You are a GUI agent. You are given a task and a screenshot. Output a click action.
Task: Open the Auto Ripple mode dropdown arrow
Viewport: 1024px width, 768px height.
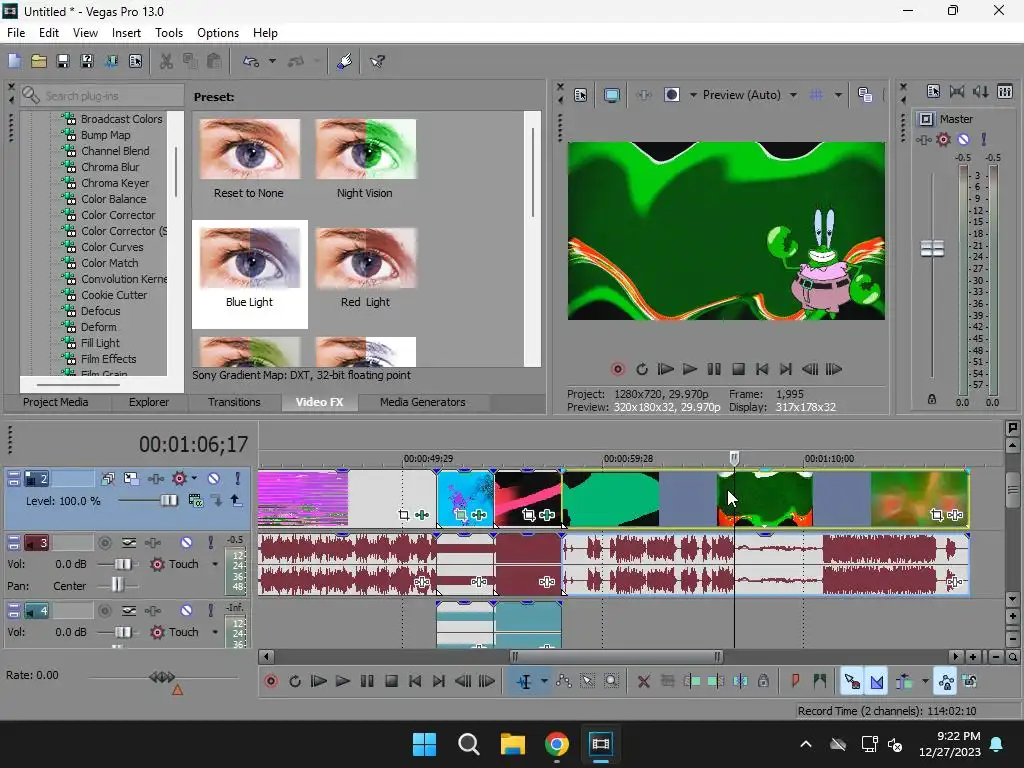coord(925,681)
